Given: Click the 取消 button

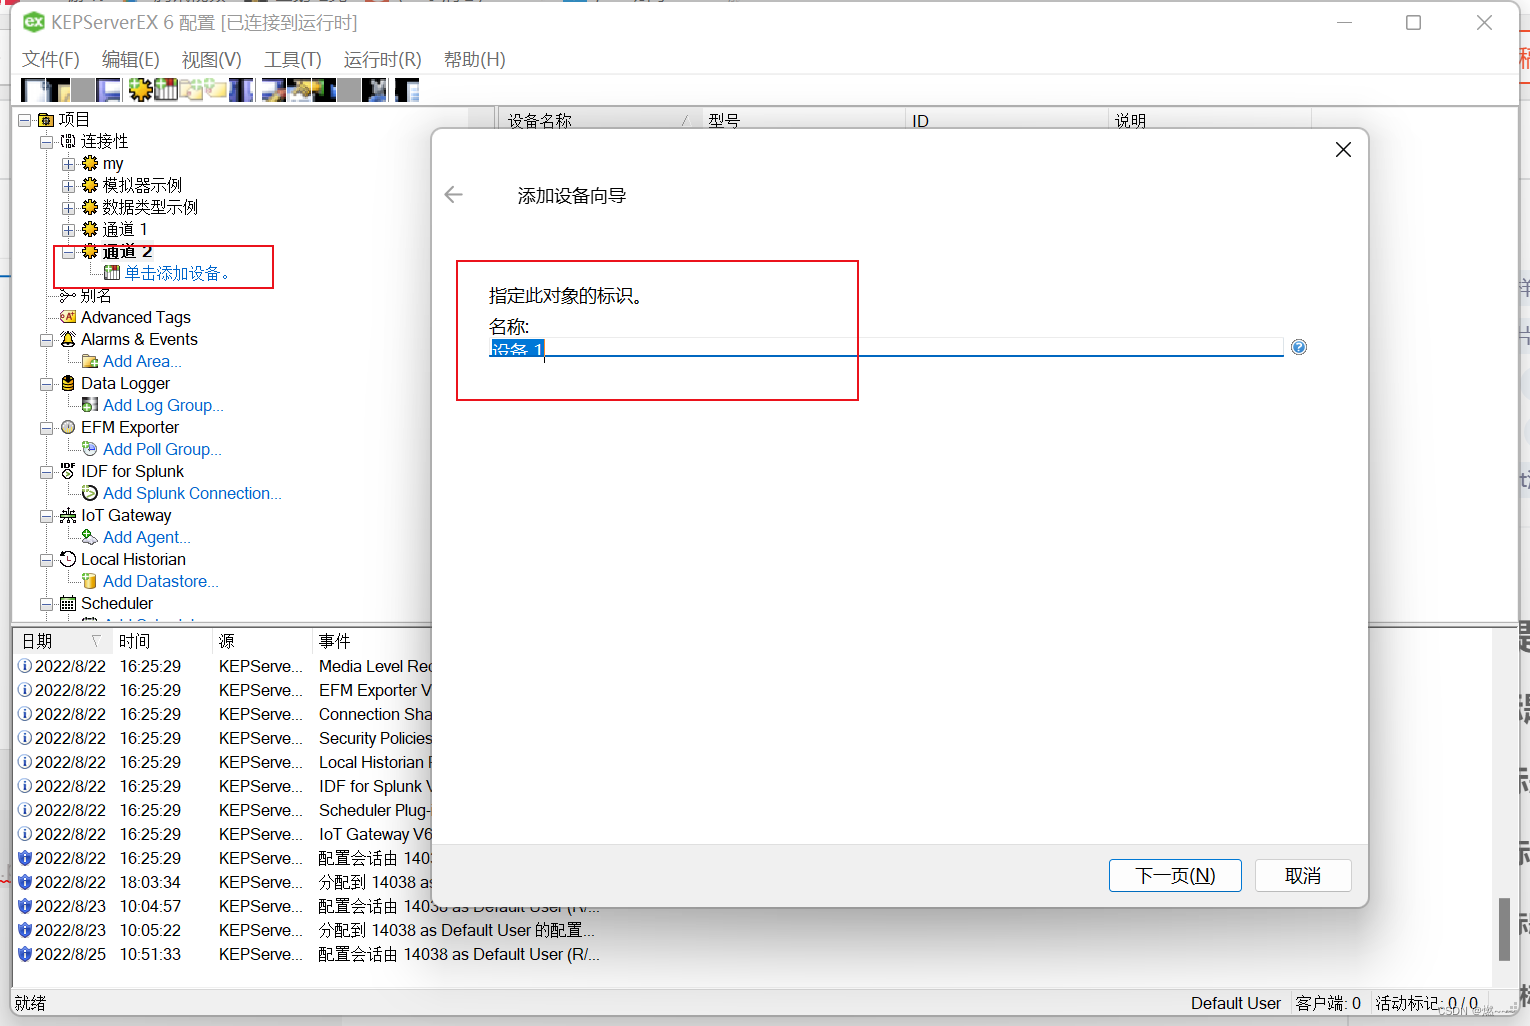Looking at the screenshot, I should coord(1303,875).
